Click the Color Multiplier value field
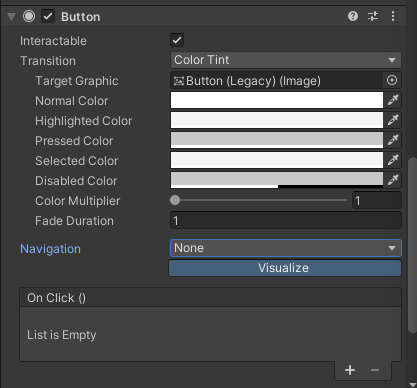This screenshot has width=417, height=388. pyautogui.click(x=377, y=201)
